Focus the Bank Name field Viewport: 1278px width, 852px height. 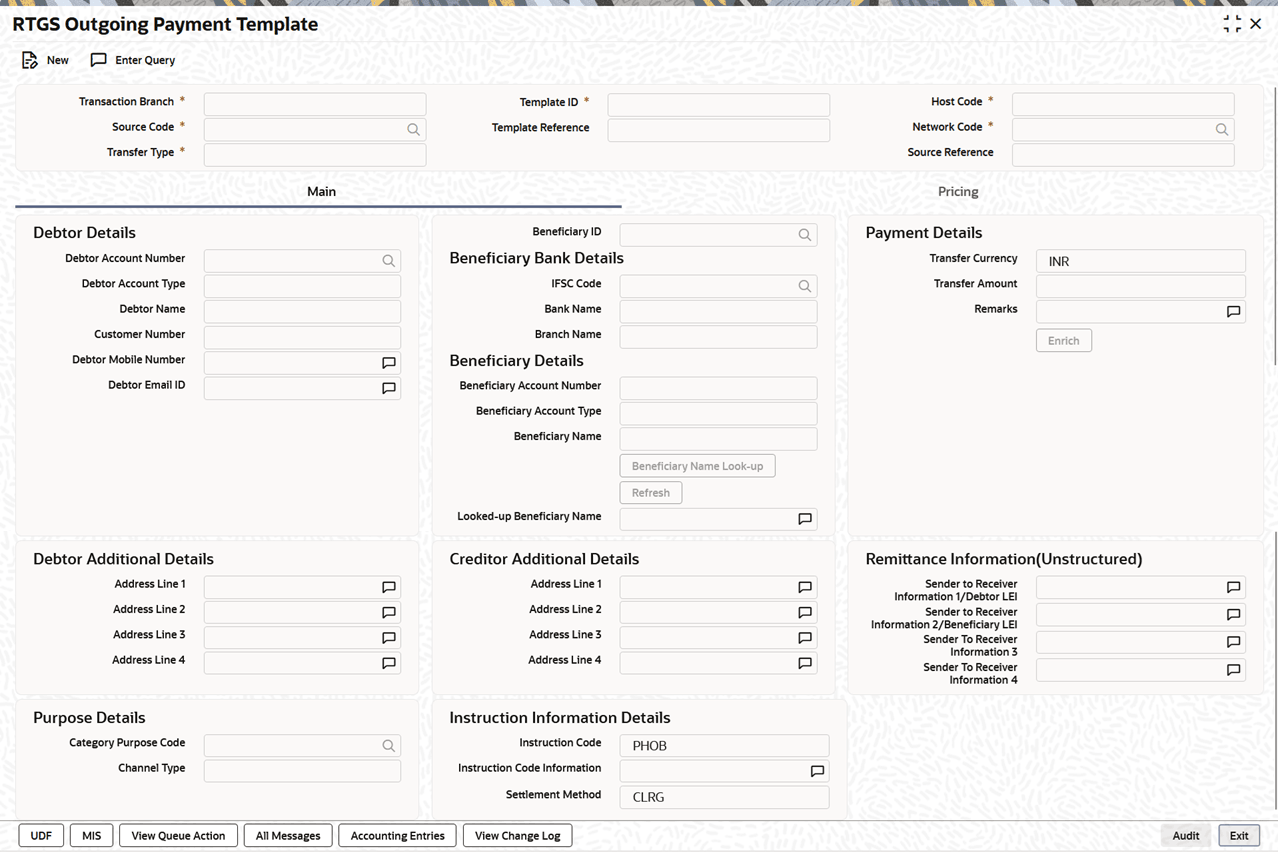(718, 311)
